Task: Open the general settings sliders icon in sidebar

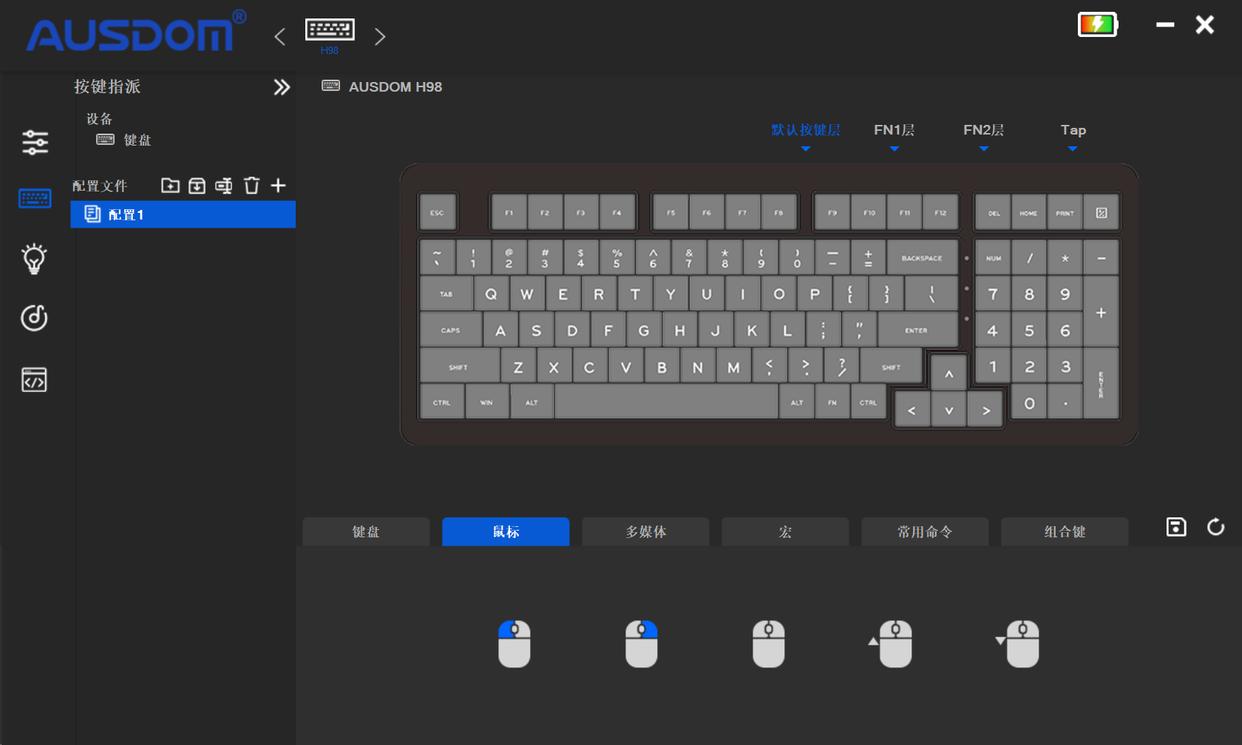Action: (x=35, y=142)
